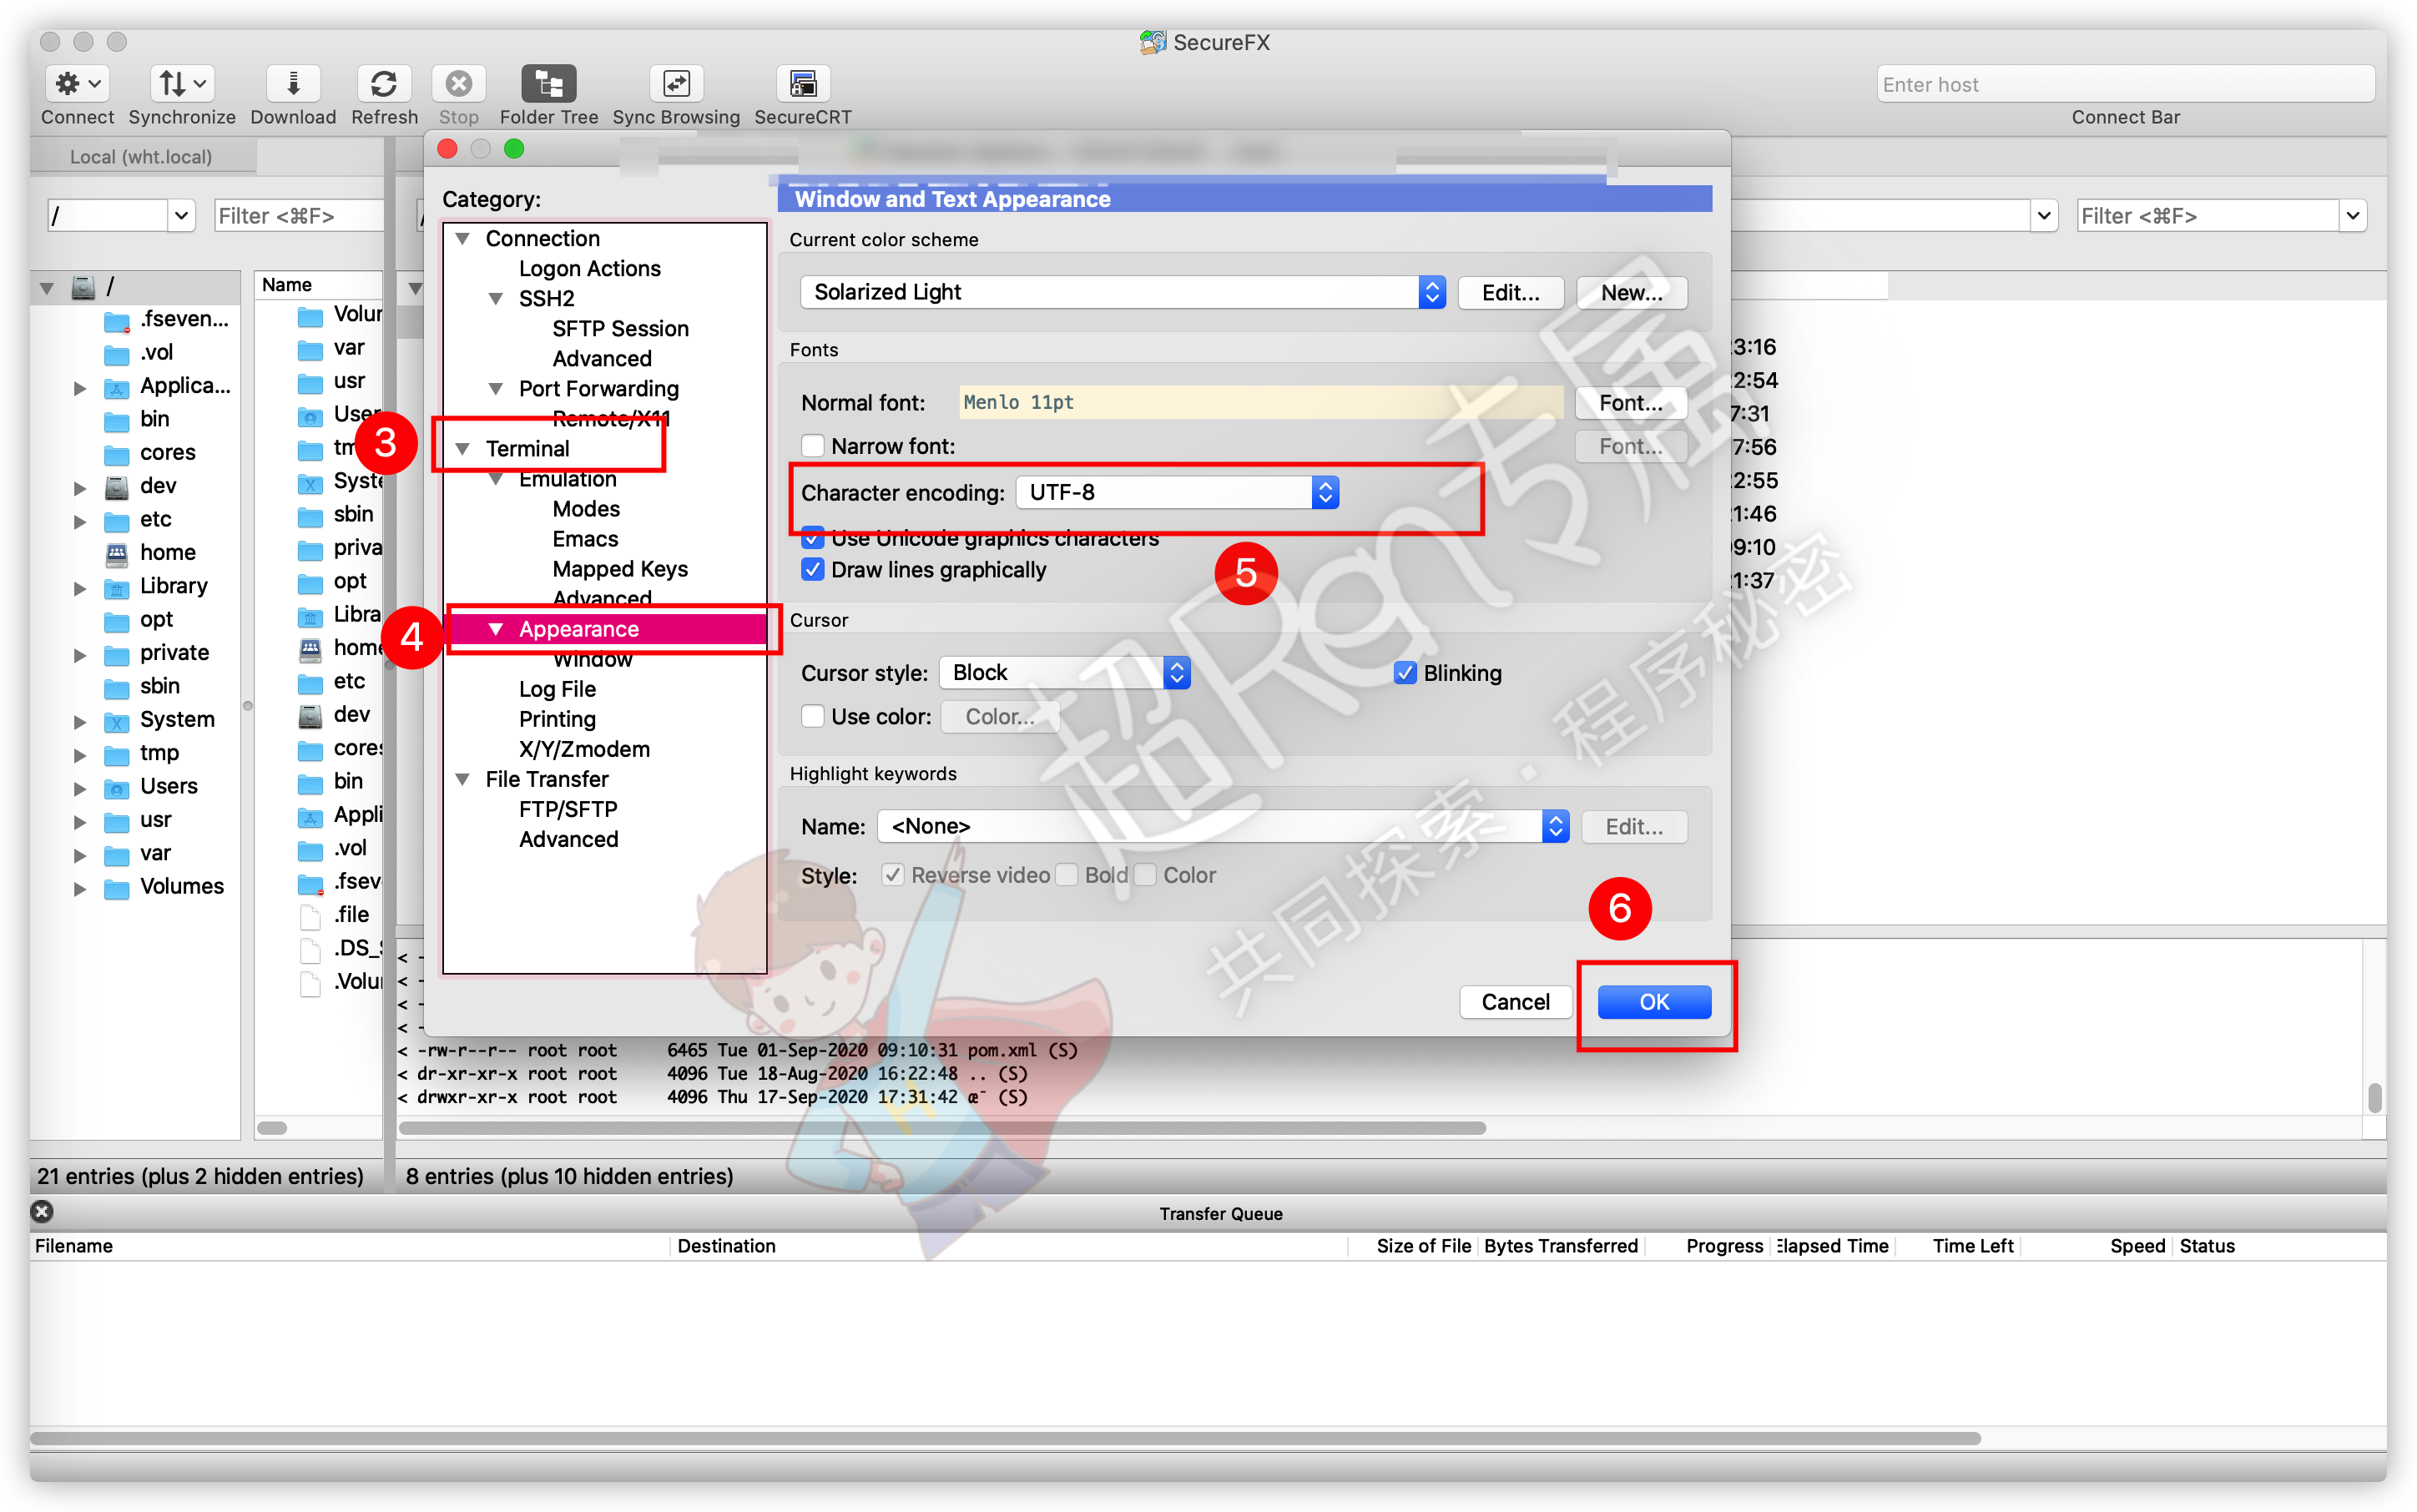
Task: Click the local Filter field
Action: point(299,215)
